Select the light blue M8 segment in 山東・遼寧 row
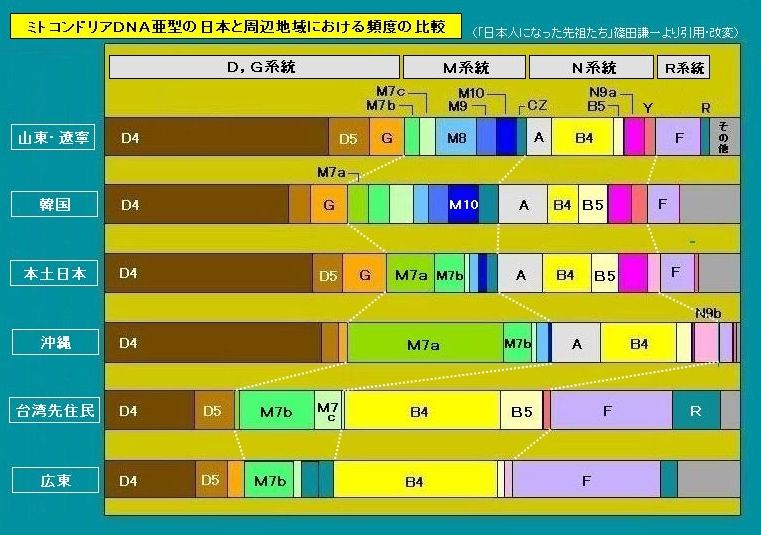The image size is (761, 535). (x=456, y=138)
